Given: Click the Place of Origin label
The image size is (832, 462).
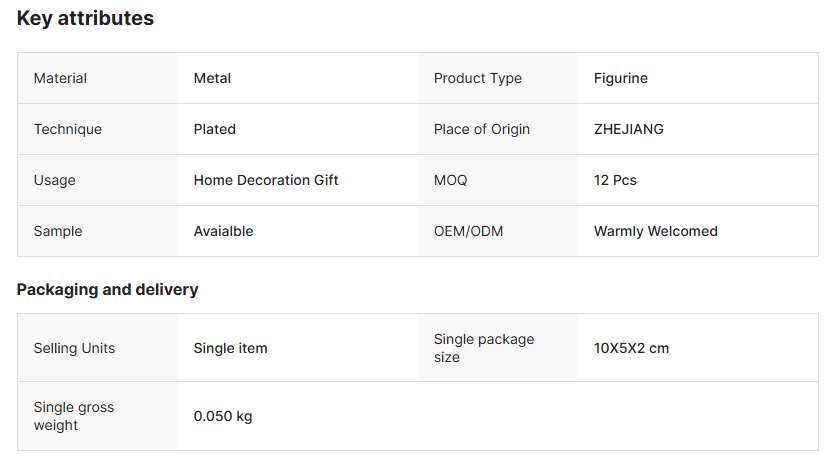Looking at the screenshot, I should [x=481, y=129].
